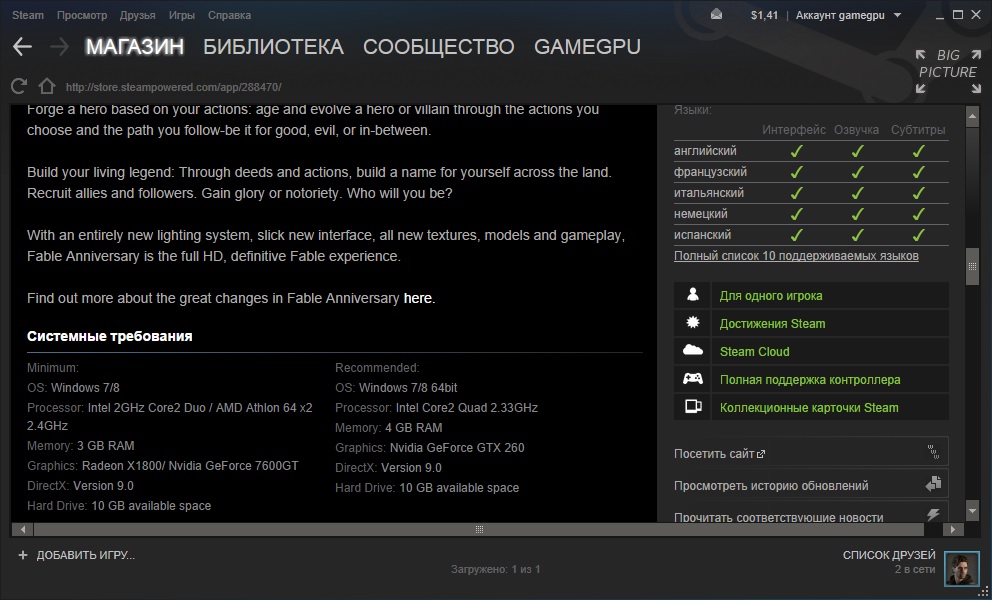Click the single-player person icon
The height and width of the screenshot is (600, 992).
click(x=693, y=295)
